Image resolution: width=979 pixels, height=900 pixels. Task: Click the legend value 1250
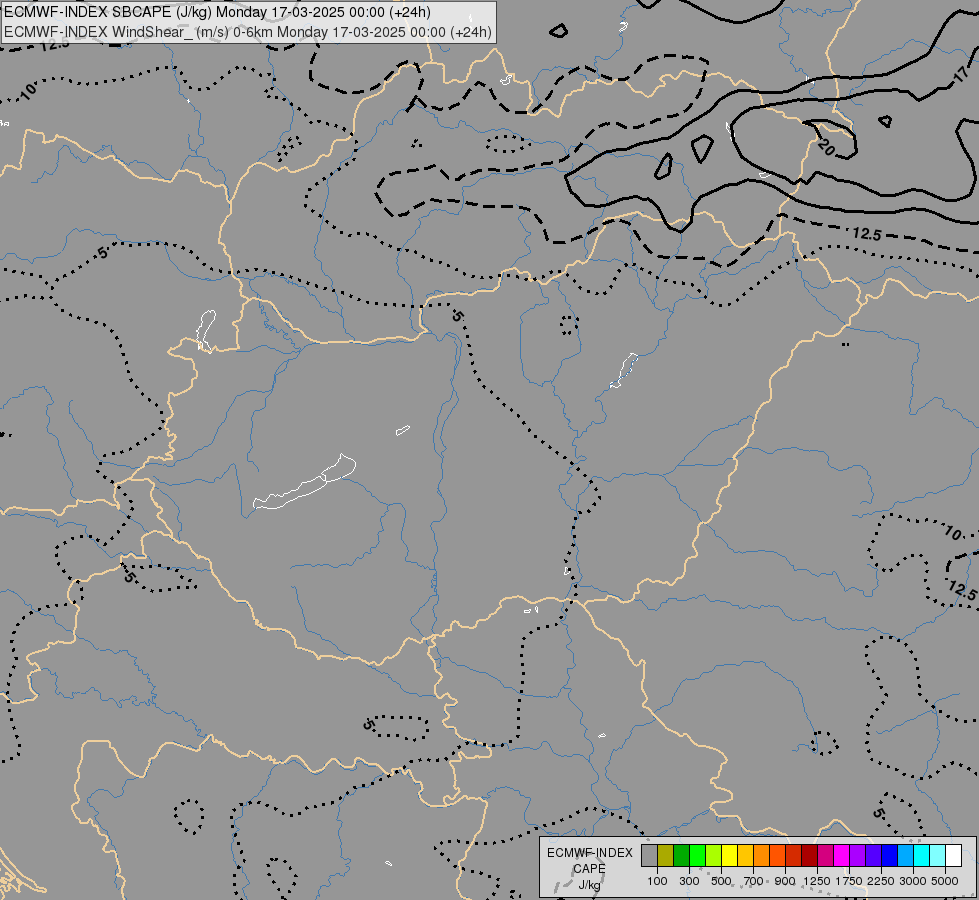pos(817,881)
